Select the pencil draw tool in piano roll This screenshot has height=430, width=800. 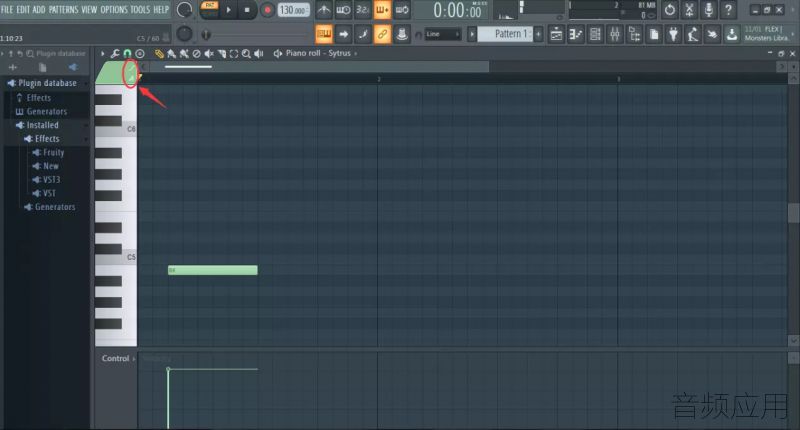click(x=159, y=54)
